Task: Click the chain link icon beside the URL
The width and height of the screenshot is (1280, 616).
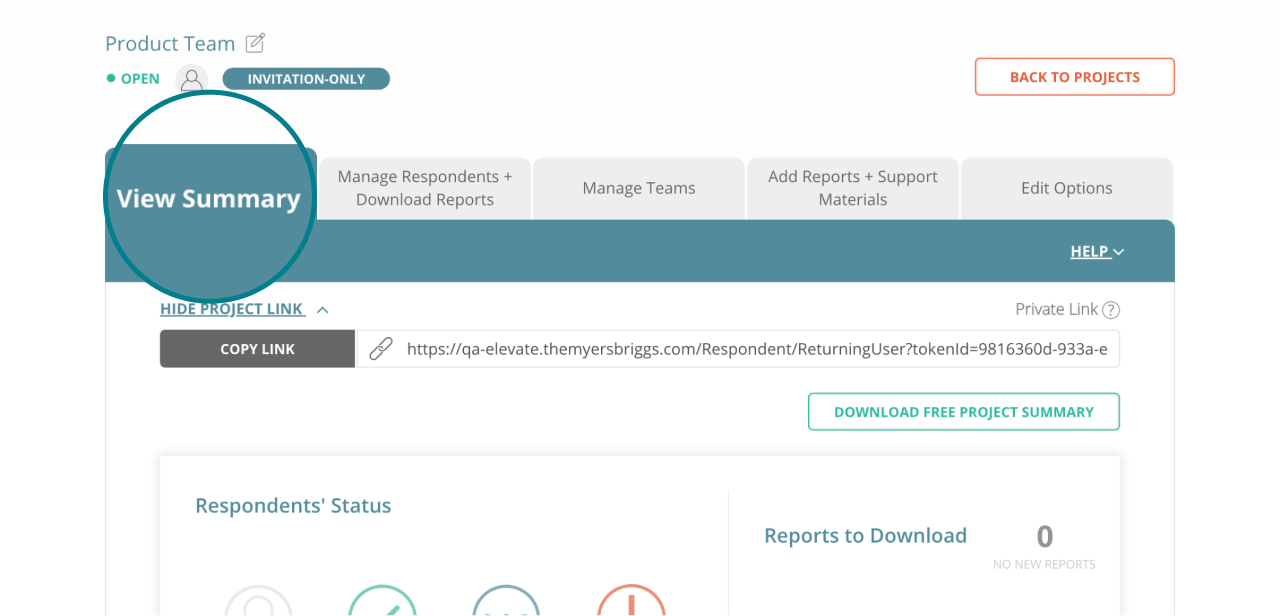Action: tap(380, 349)
